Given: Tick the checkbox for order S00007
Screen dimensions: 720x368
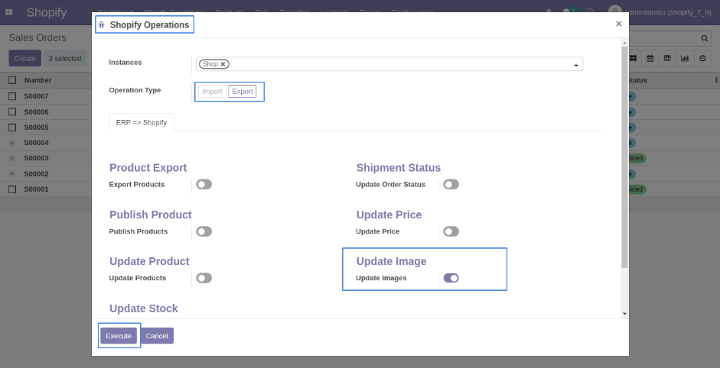Looking at the screenshot, I should coord(12,96).
